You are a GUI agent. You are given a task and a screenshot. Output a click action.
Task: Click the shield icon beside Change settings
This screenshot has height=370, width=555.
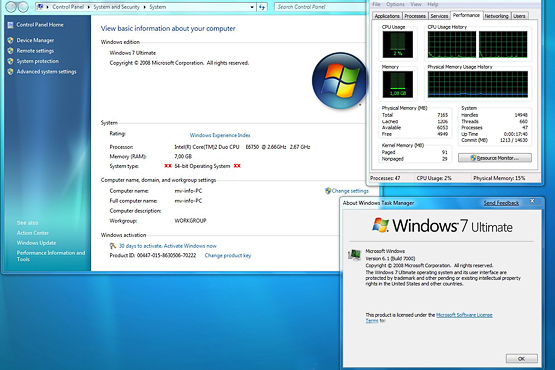click(x=328, y=191)
